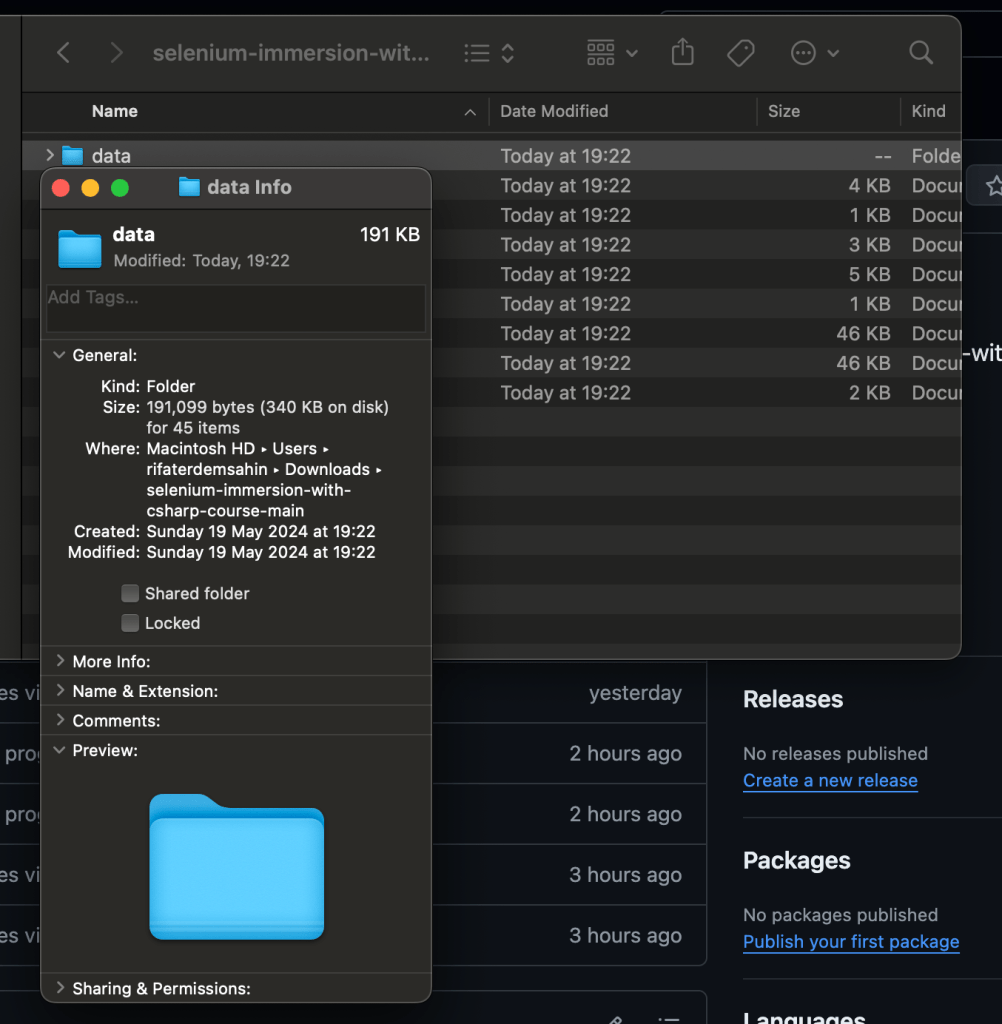Viewport: 1002px width, 1024px height.
Task: Click the Finder search magnifier icon
Action: (x=921, y=52)
